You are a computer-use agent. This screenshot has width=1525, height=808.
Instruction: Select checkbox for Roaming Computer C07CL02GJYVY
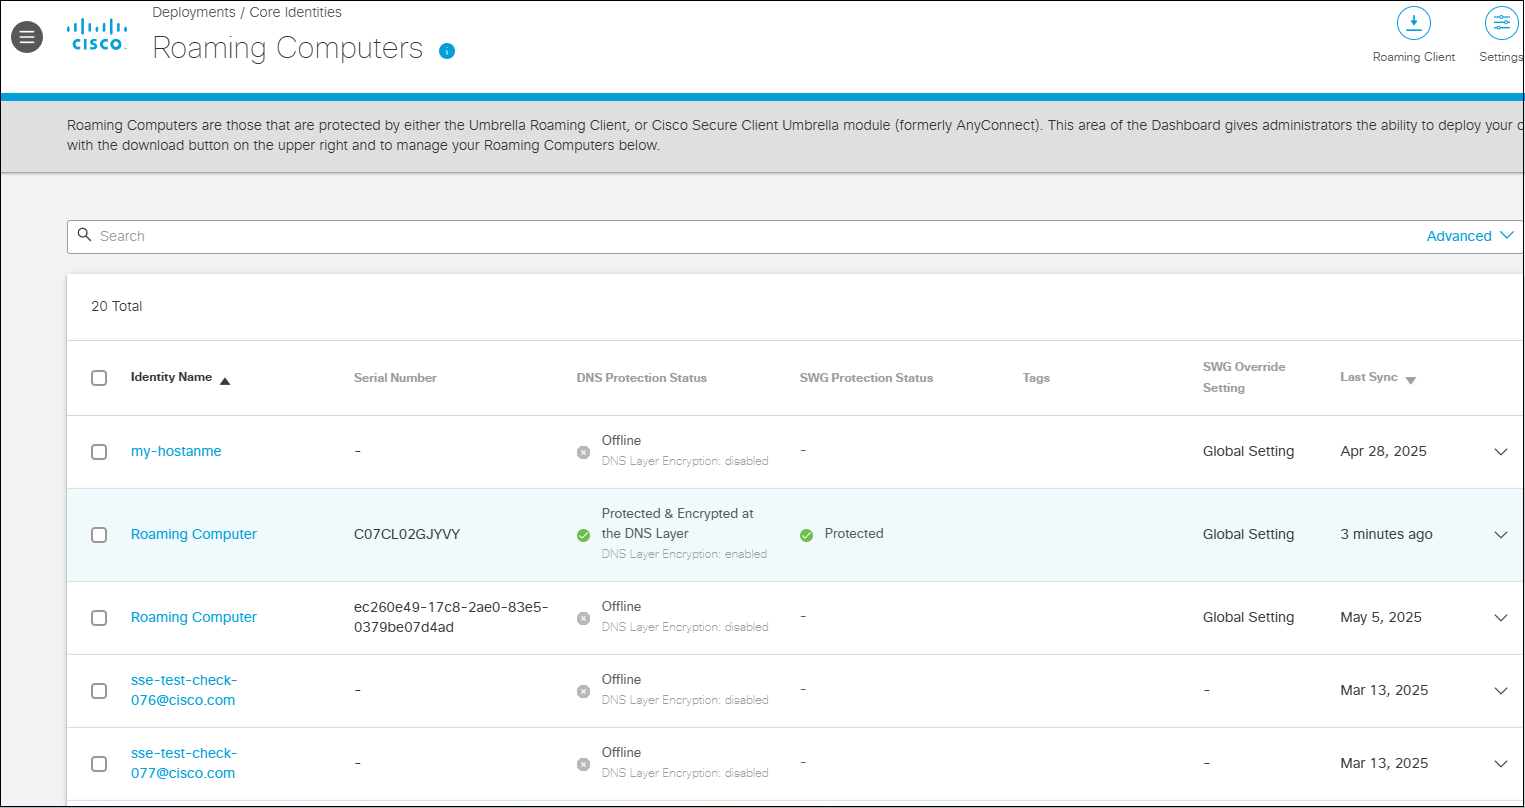pos(99,535)
